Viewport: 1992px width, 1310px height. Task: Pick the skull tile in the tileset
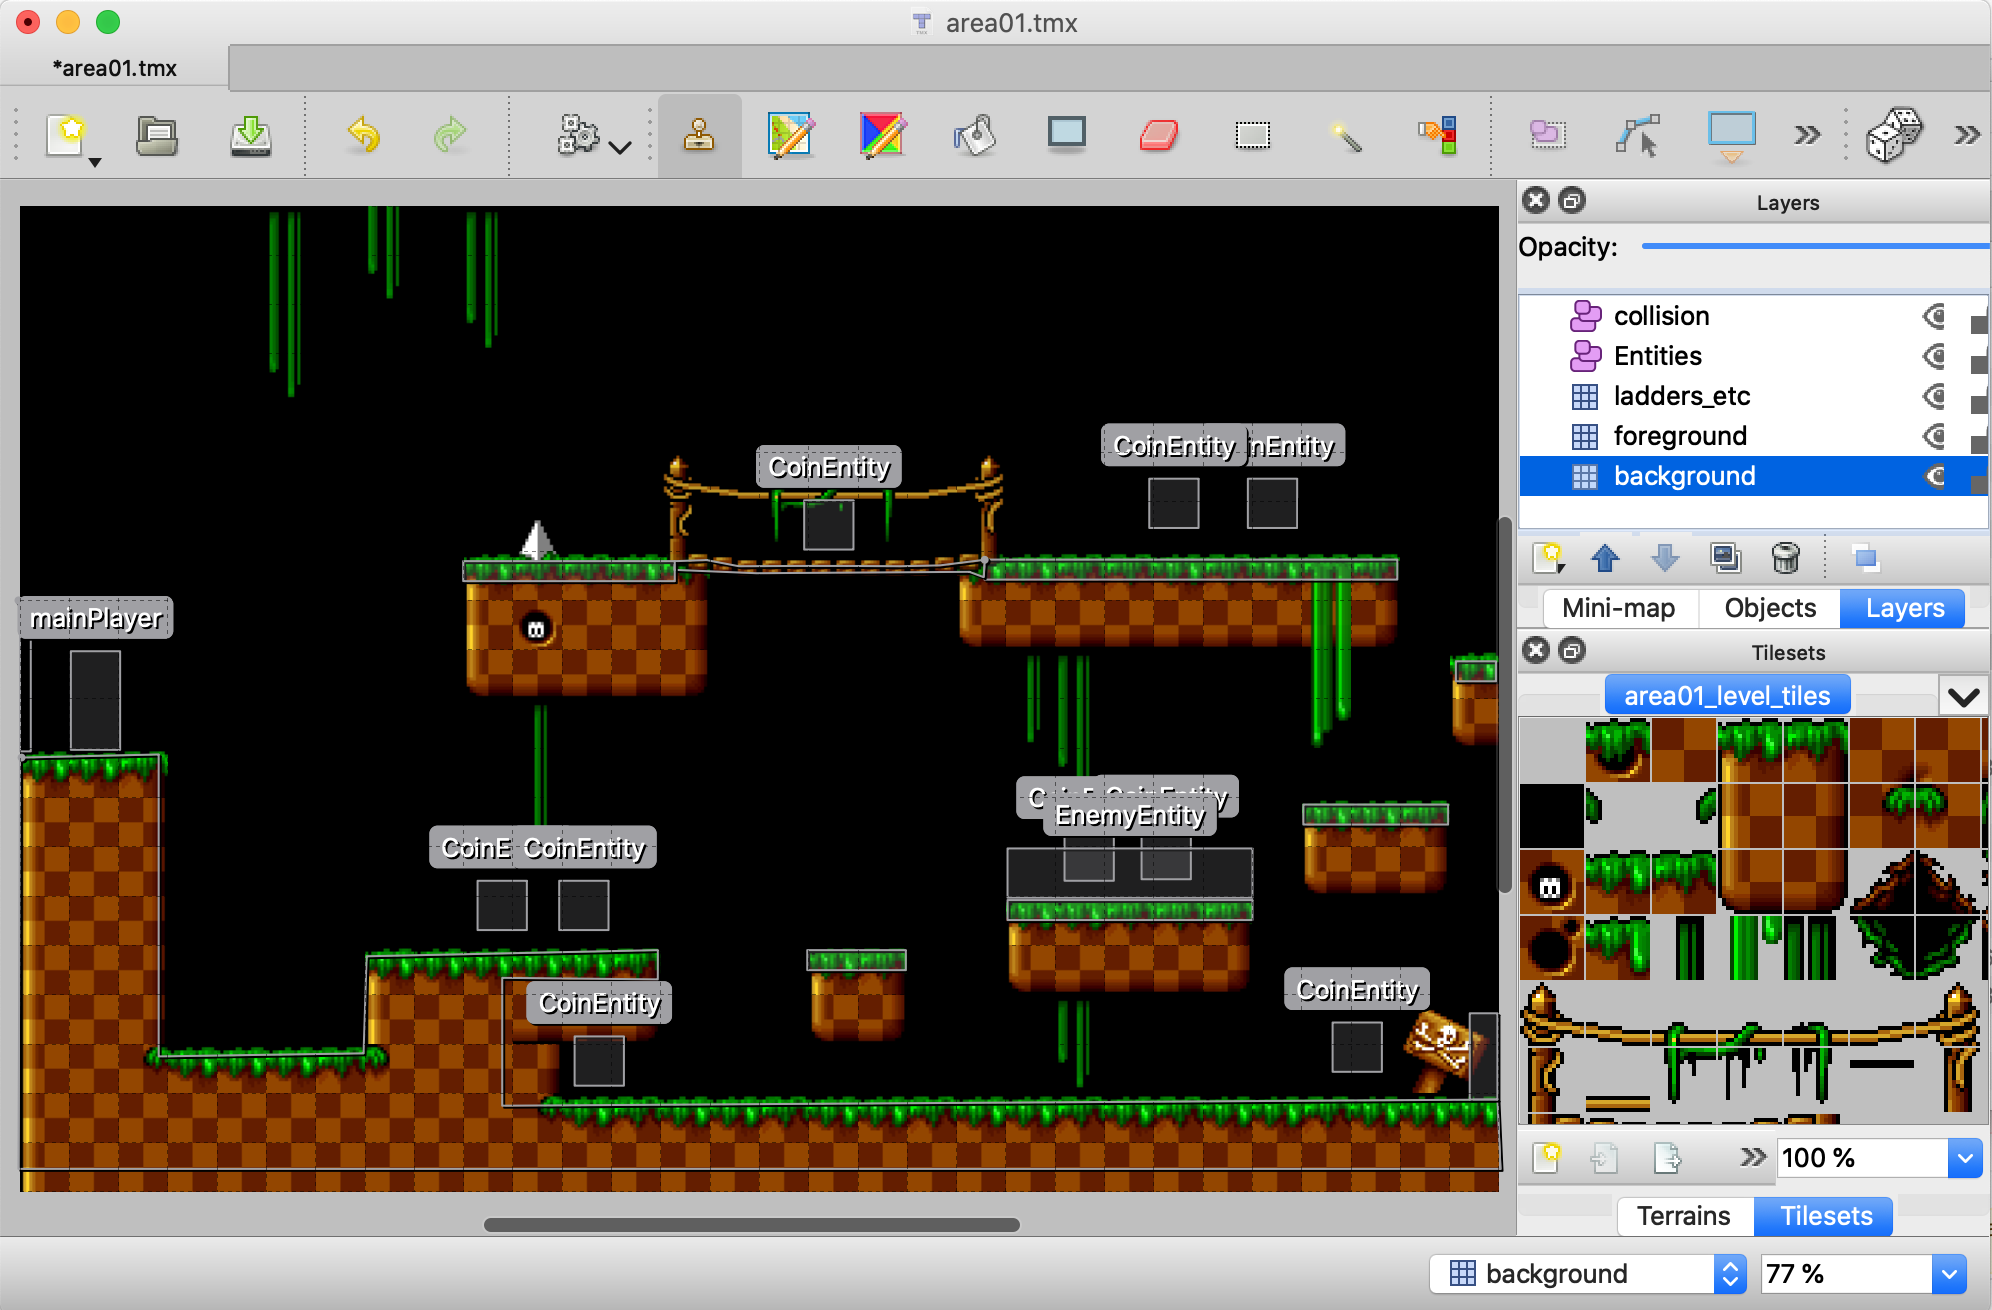tap(1551, 883)
